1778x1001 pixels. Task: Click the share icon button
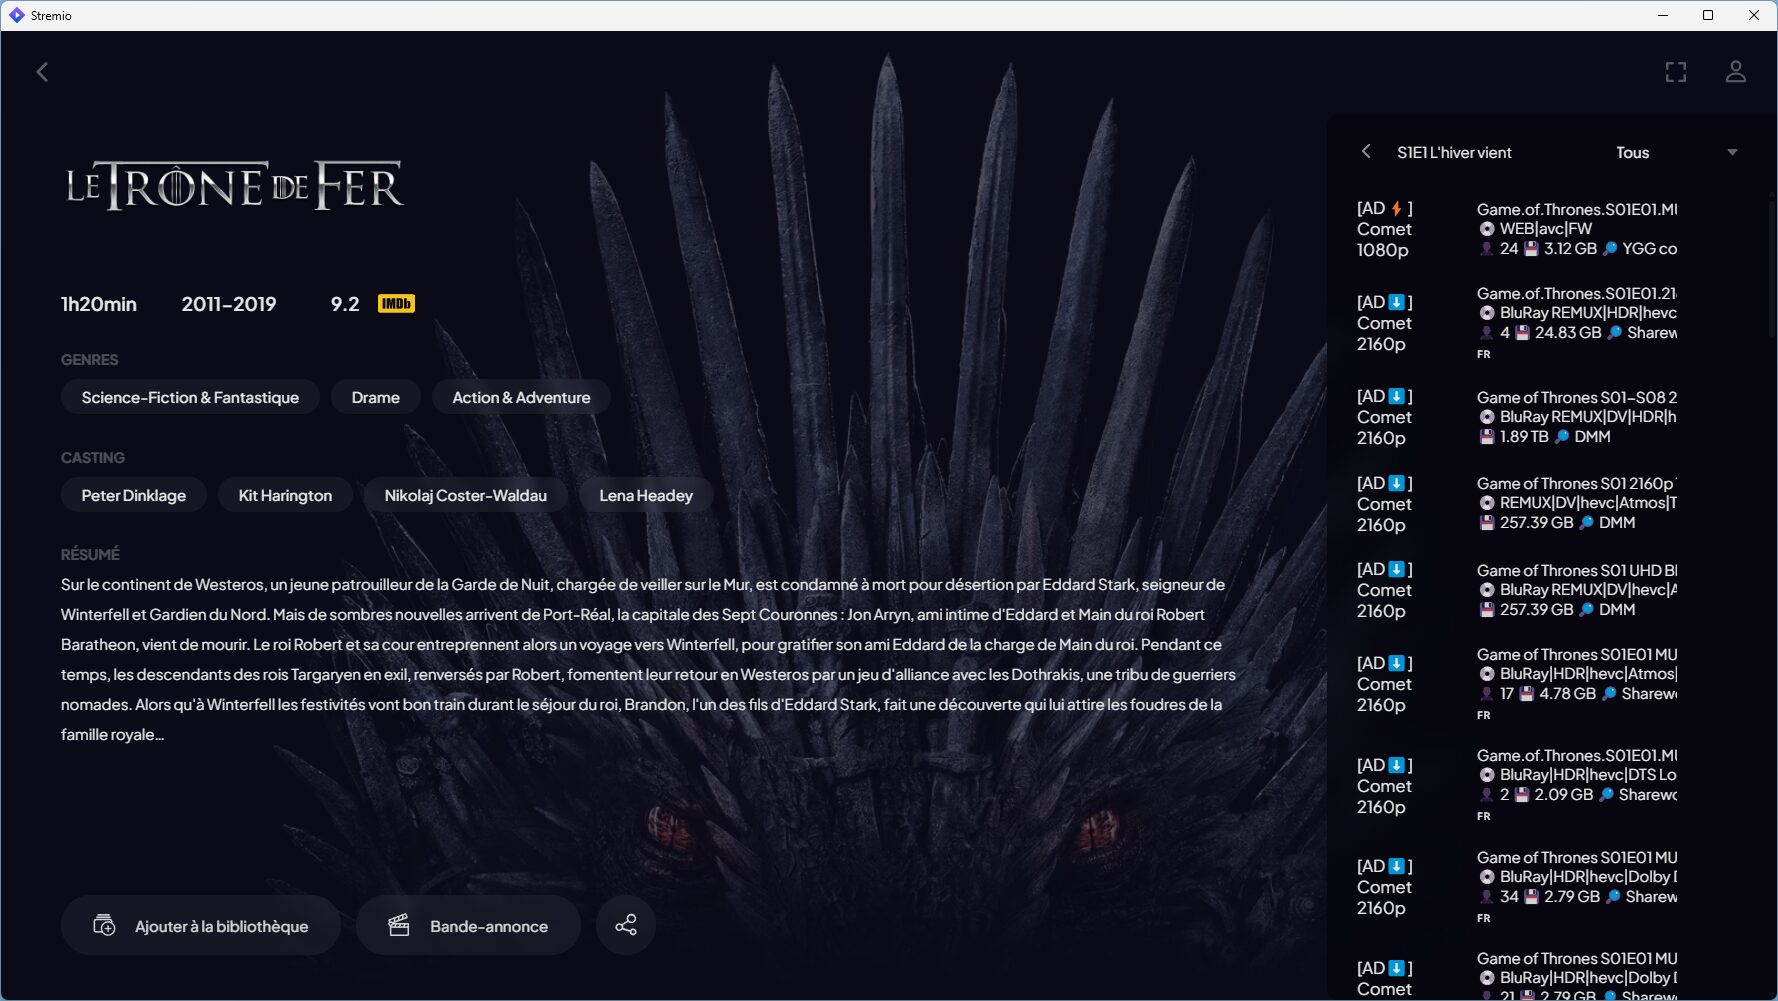pos(626,925)
